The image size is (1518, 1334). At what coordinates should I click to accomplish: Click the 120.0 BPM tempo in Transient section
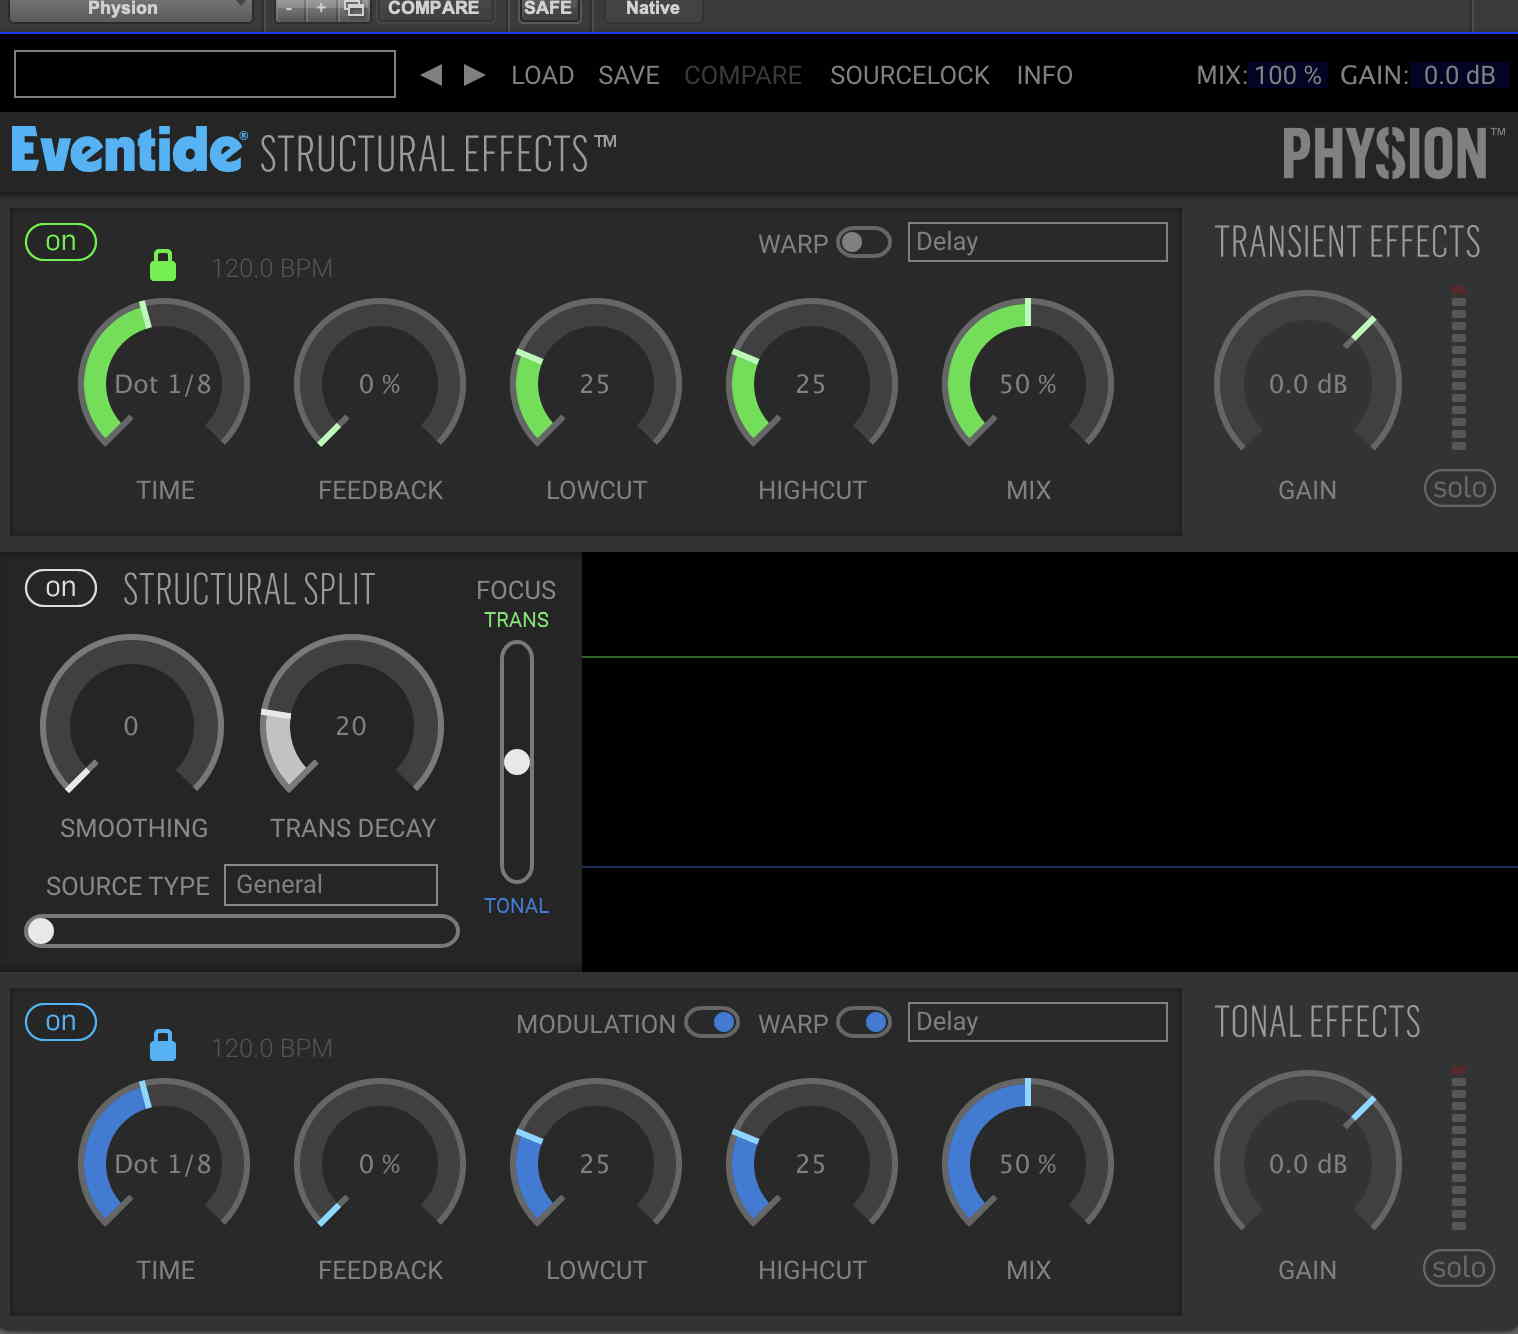click(x=272, y=268)
